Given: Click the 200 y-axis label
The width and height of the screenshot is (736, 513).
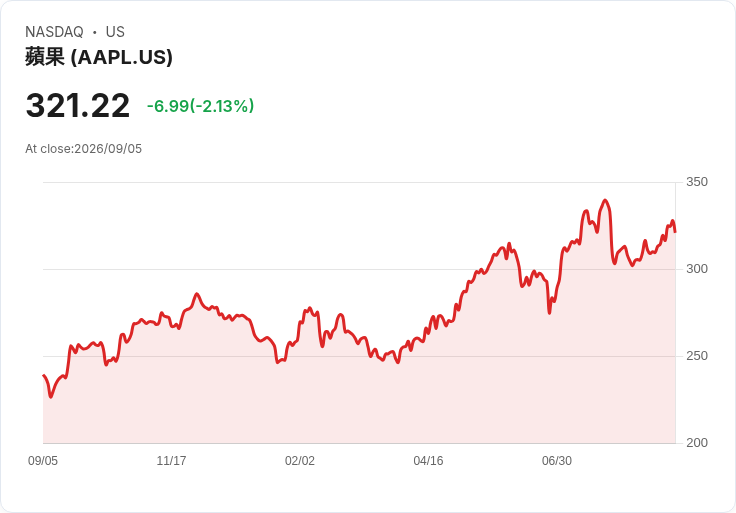Looking at the screenshot, I should tap(697, 443).
